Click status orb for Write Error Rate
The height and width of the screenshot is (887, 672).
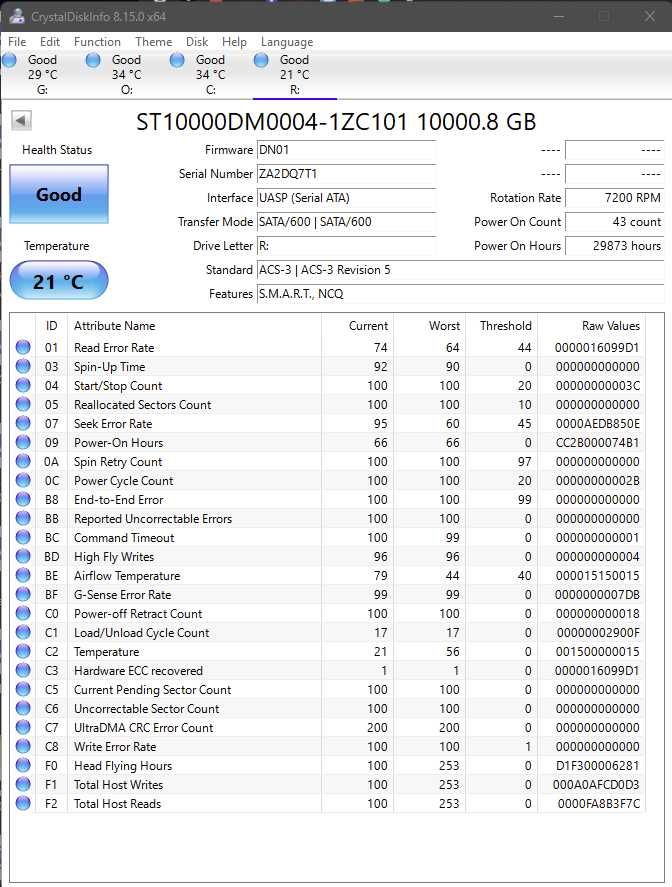23,746
